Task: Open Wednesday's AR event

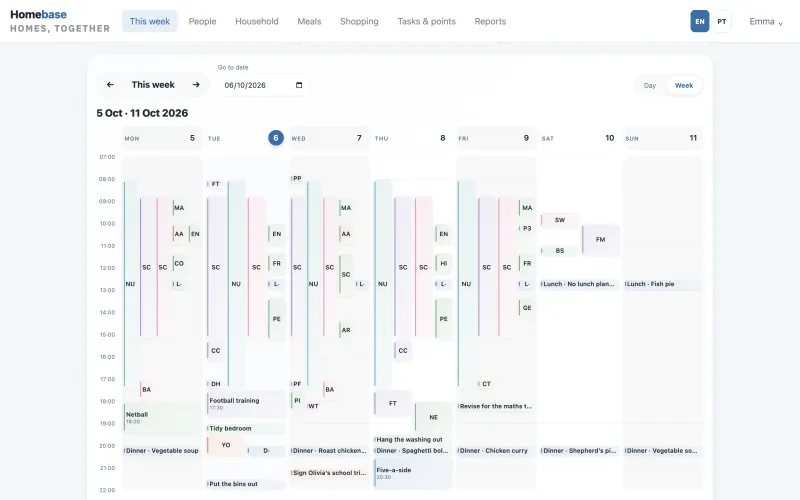Action: tap(346, 330)
